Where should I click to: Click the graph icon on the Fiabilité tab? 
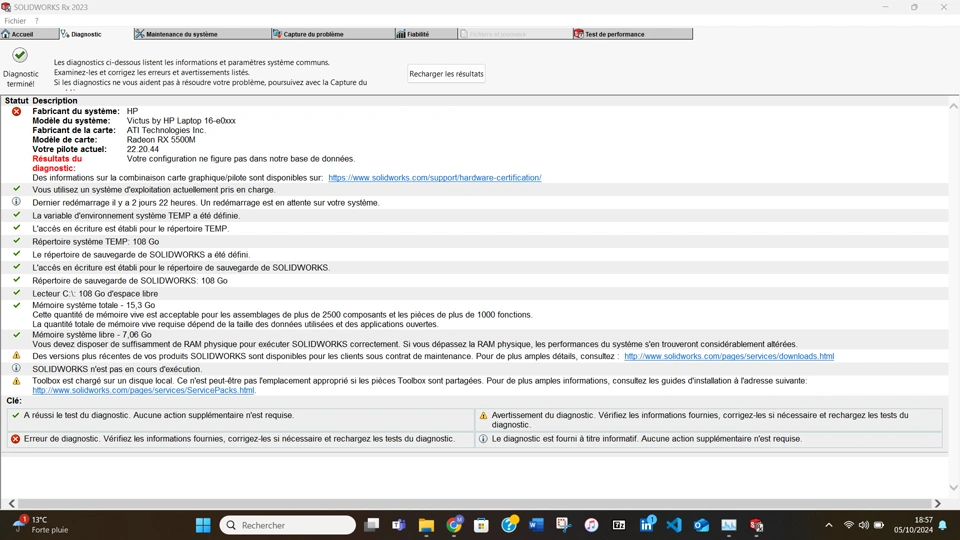(x=400, y=34)
